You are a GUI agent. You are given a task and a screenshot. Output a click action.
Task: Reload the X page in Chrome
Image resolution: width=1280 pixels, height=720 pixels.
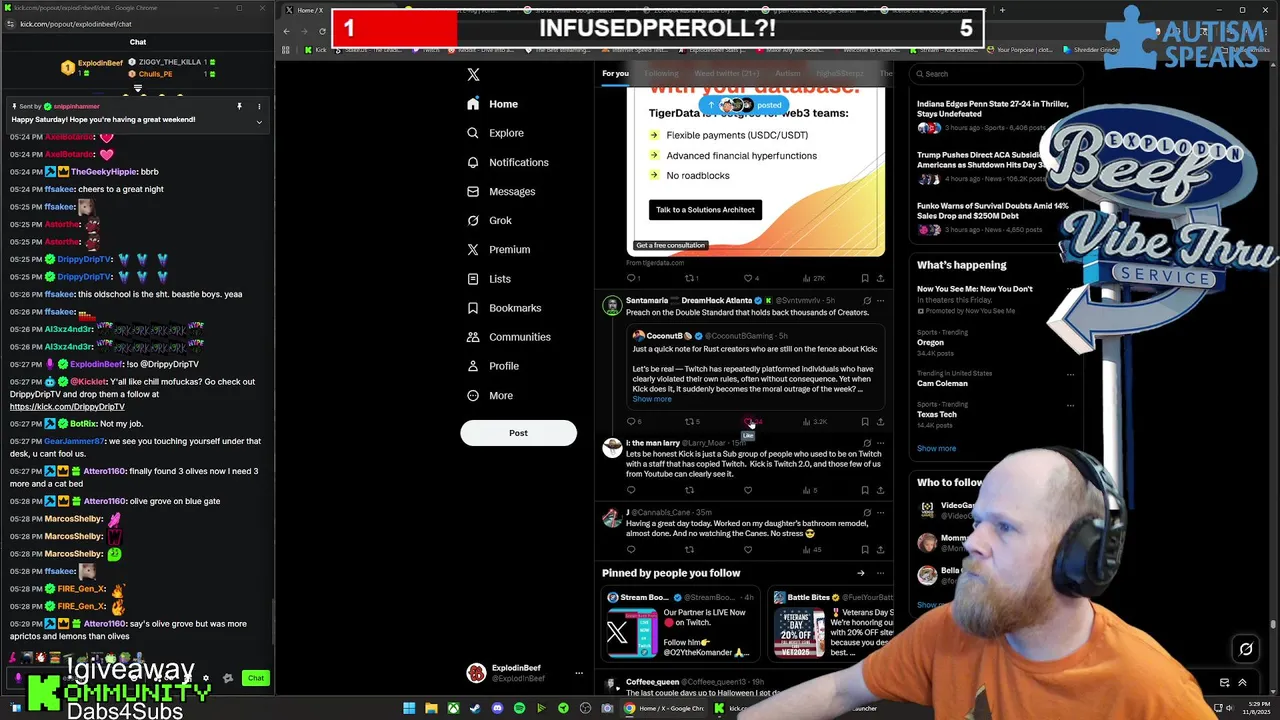pos(322,31)
